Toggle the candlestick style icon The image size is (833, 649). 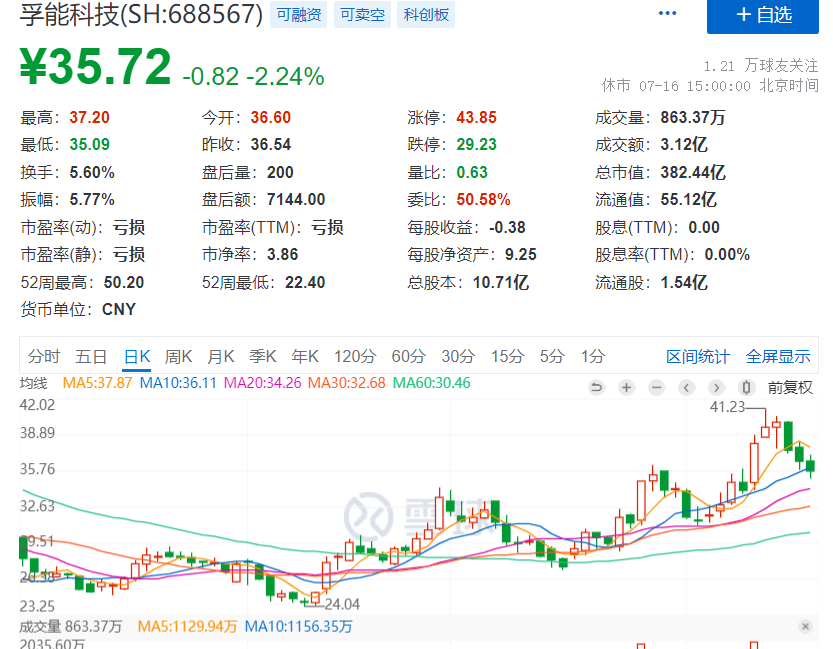click(x=746, y=388)
